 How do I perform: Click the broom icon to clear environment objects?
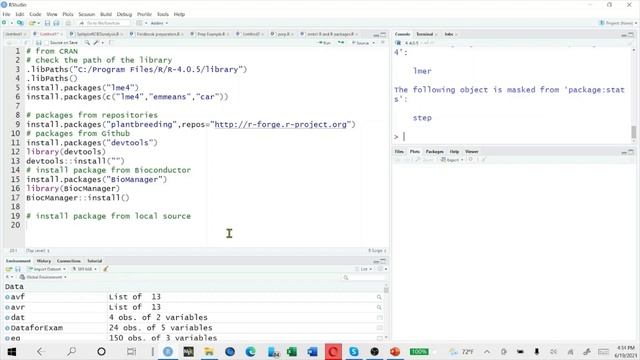click(106, 269)
